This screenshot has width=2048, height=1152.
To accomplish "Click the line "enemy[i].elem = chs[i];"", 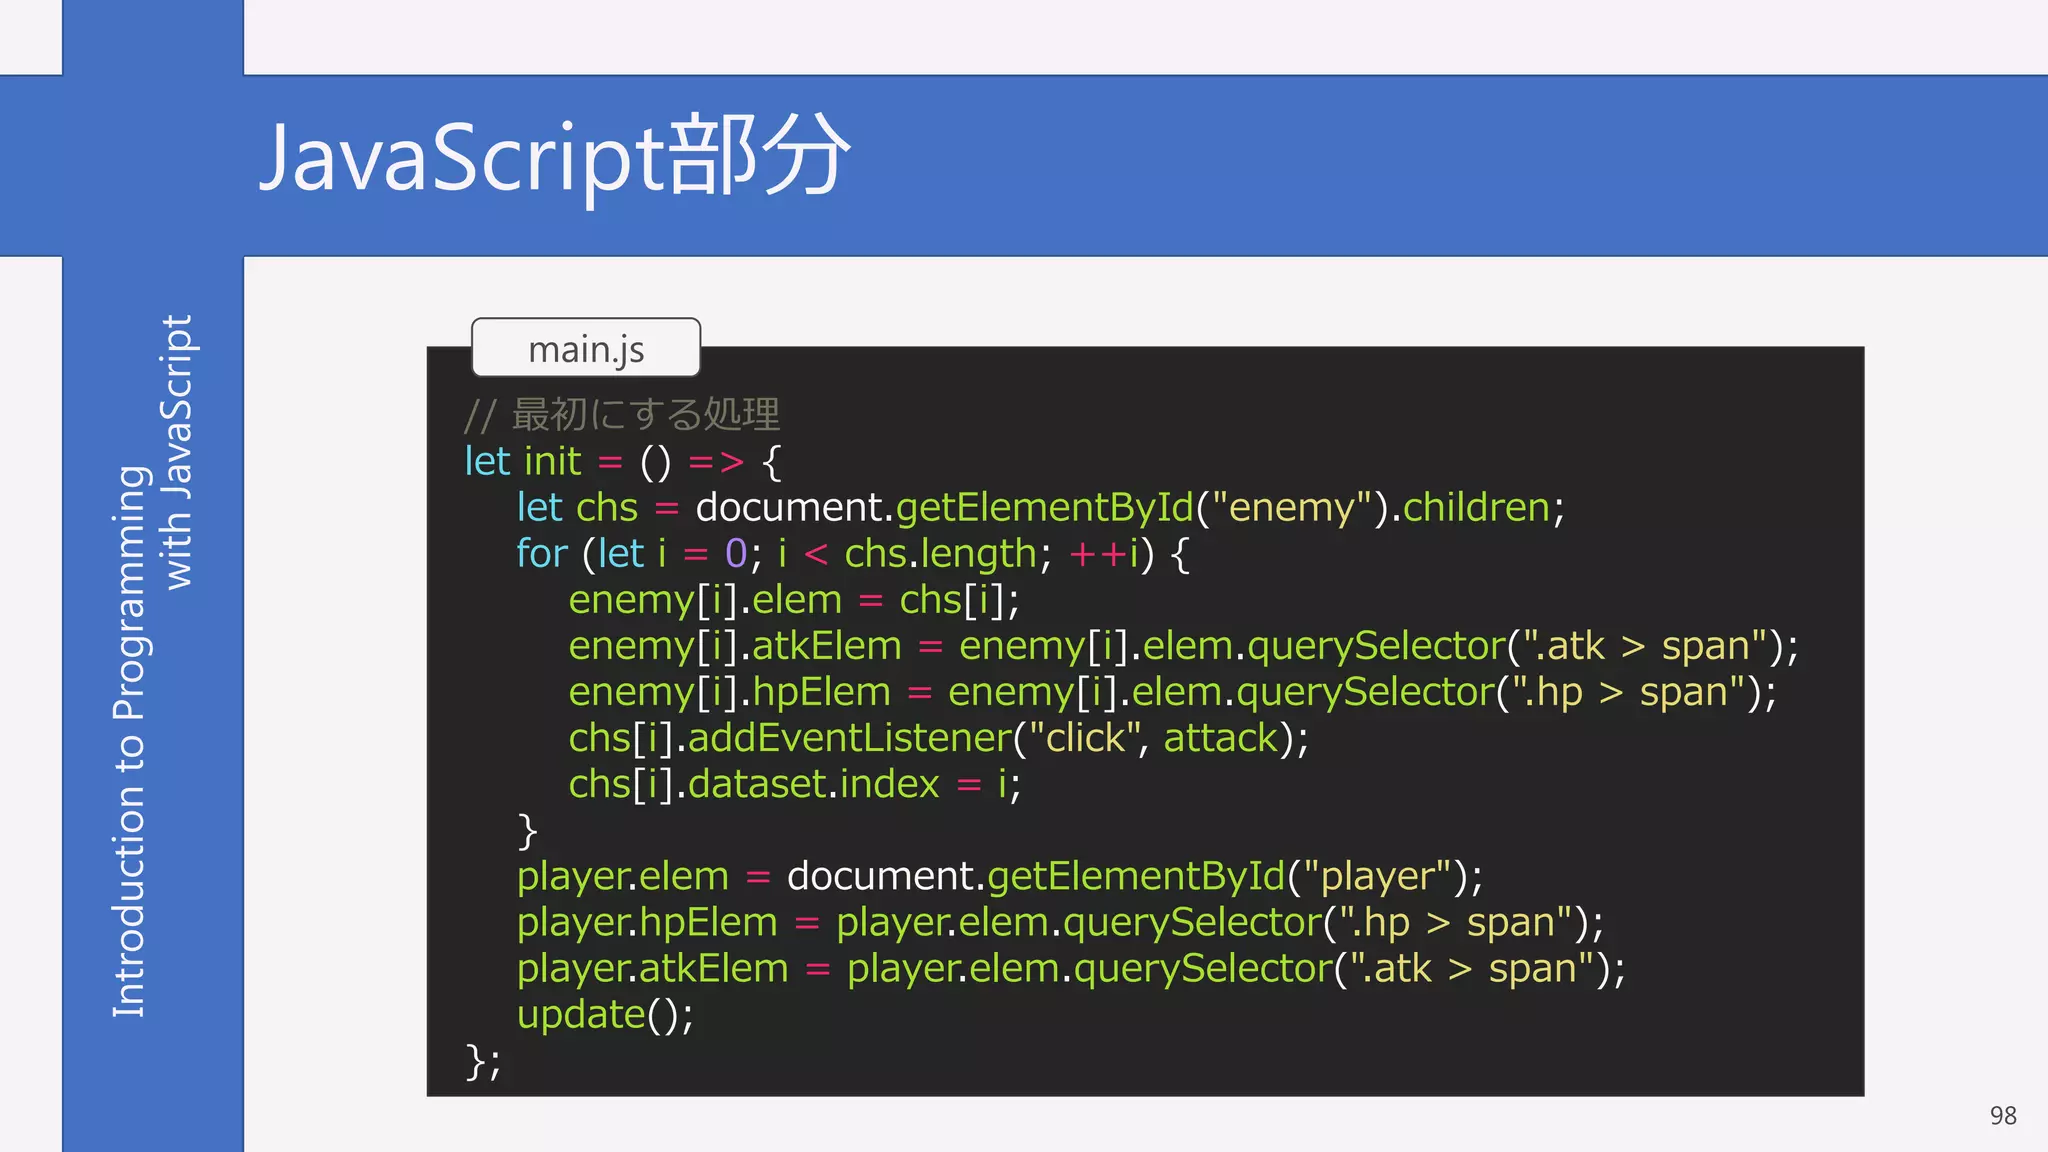I will (794, 600).
